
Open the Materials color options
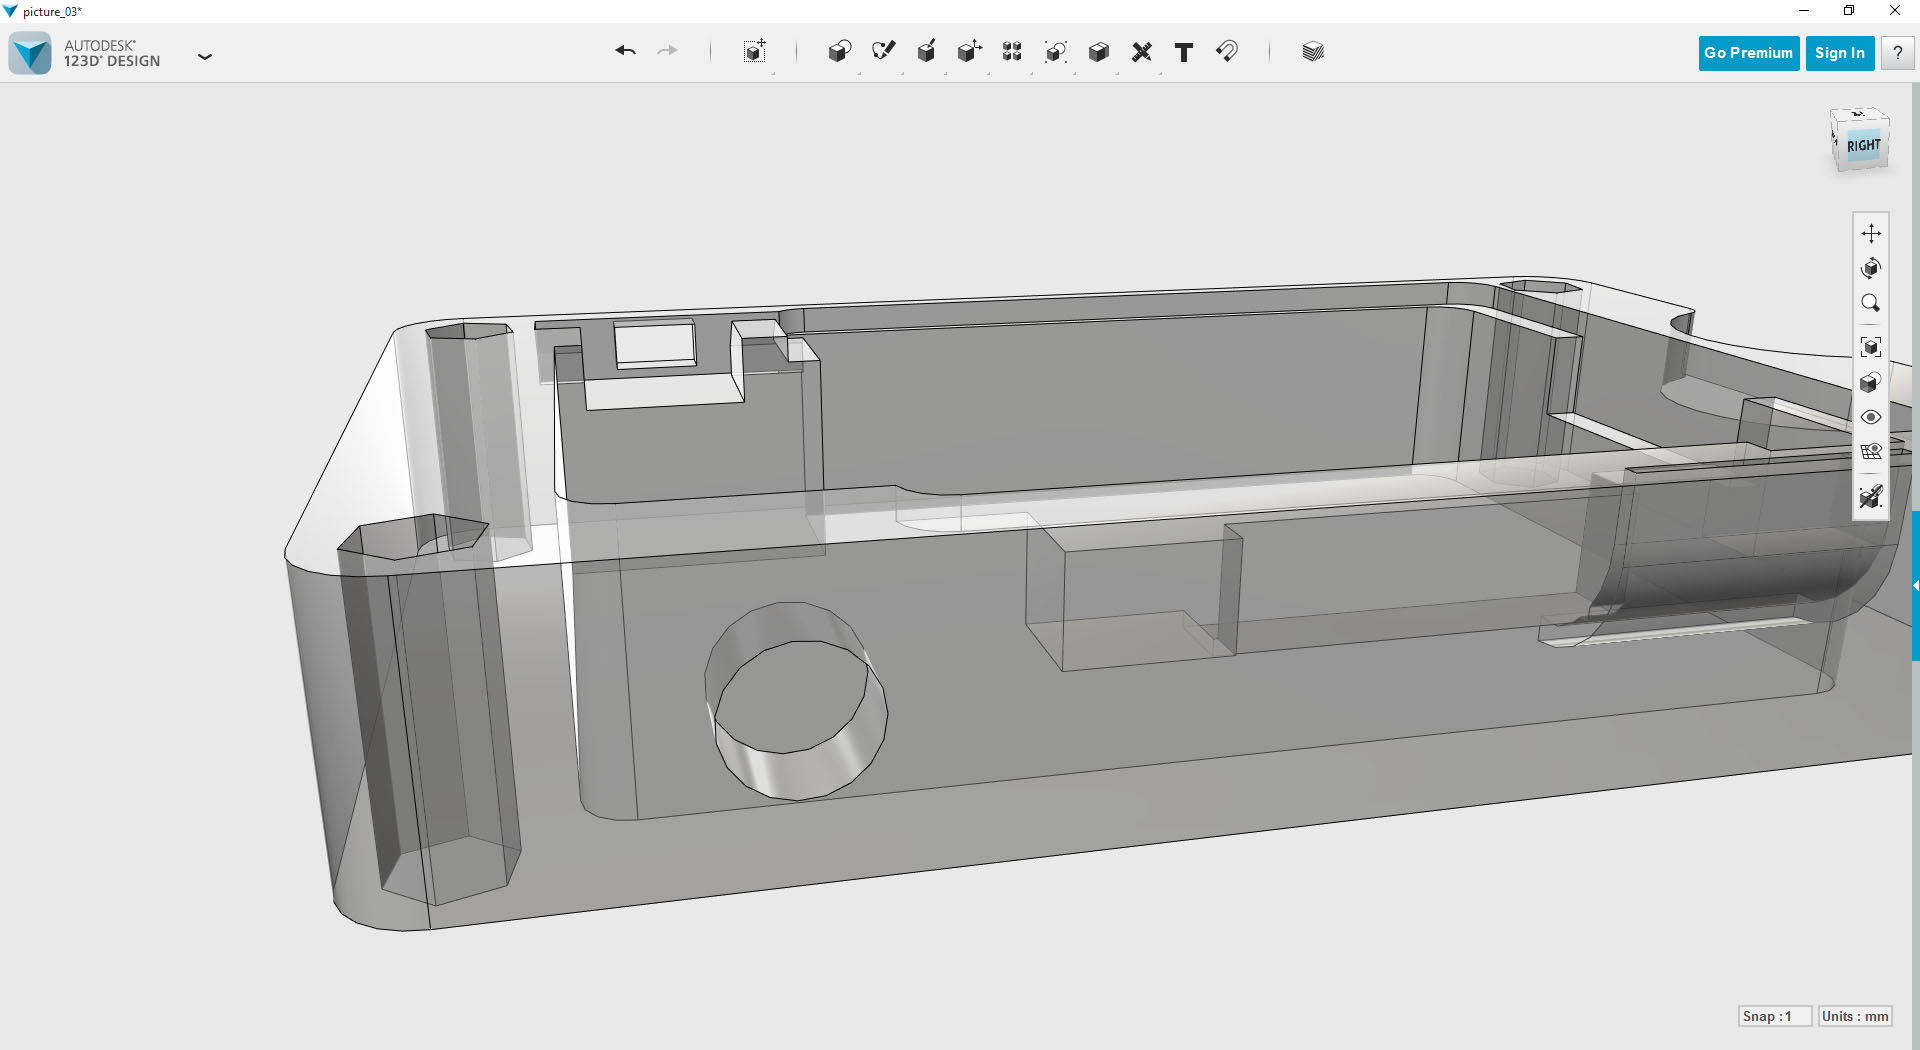pos(1312,51)
